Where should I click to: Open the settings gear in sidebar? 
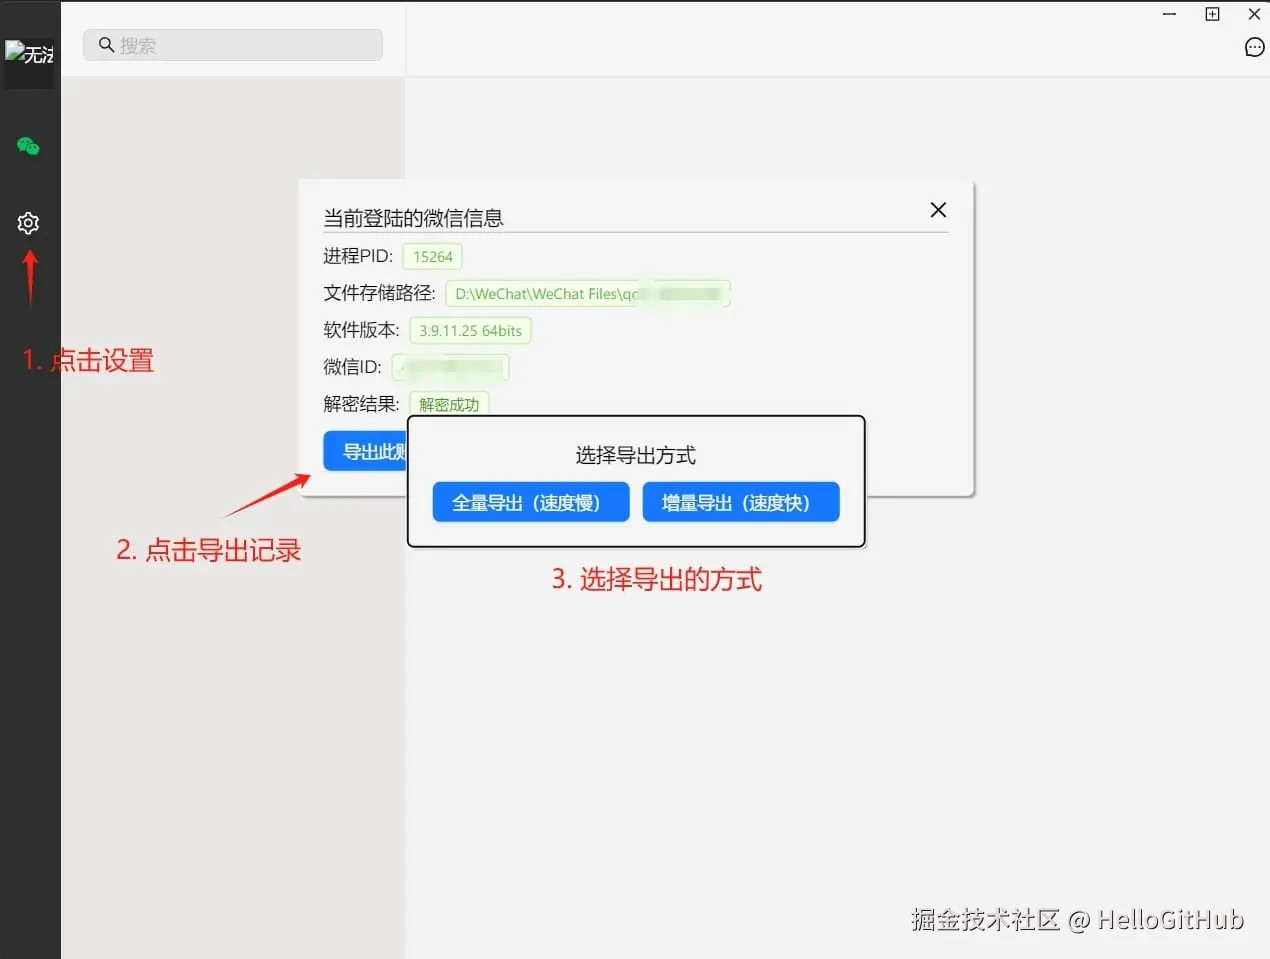(28, 223)
